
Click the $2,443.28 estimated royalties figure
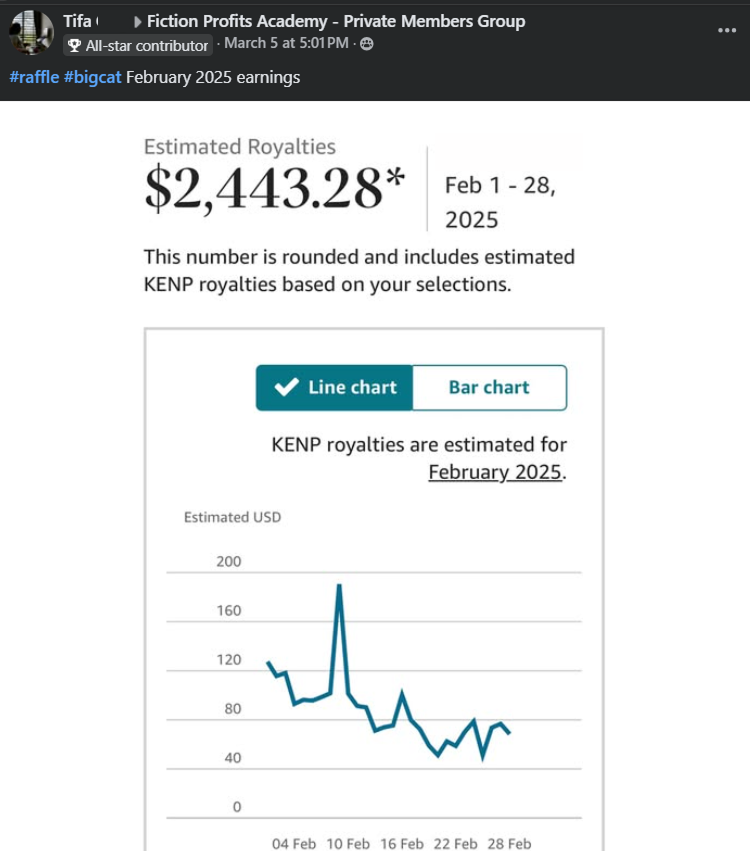point(263,189)
